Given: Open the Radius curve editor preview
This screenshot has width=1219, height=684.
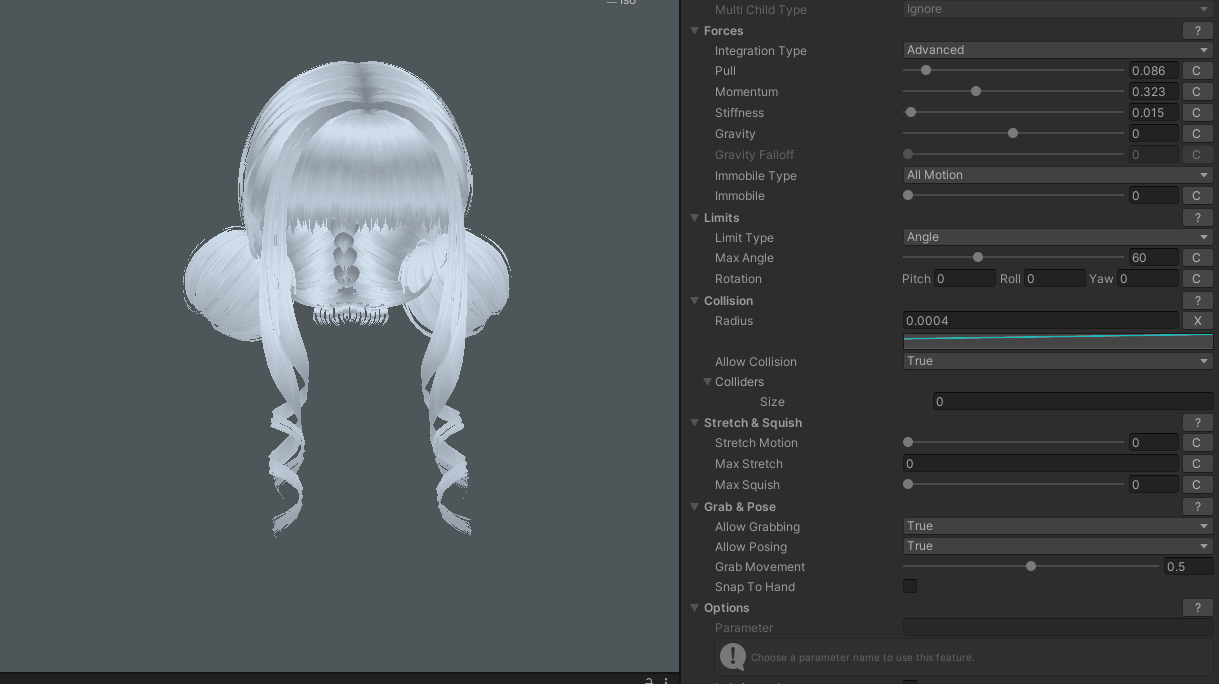Looking at the screenshot, I should (1058, 341).
